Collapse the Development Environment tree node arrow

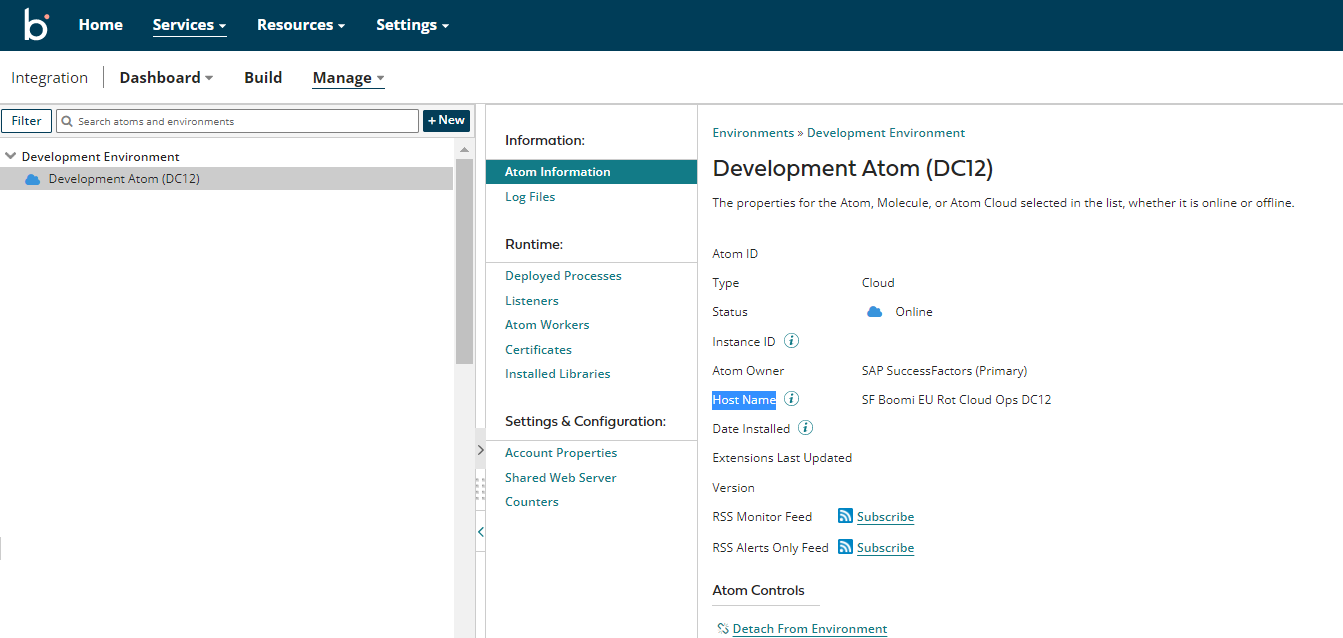pyautogui.click(x=11, y=156)
